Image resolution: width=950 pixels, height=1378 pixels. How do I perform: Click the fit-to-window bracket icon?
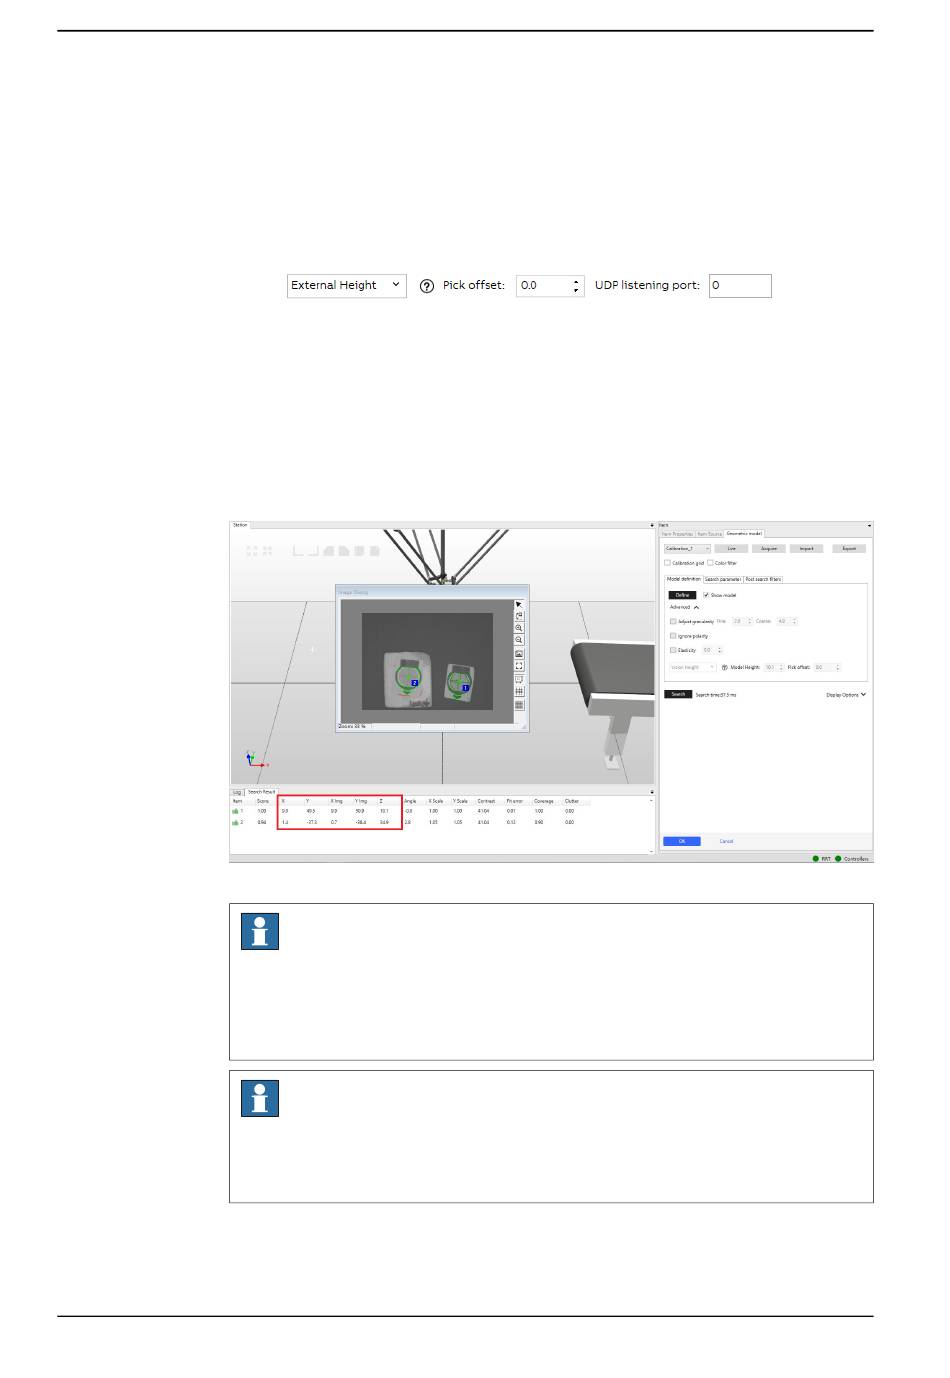point(519,666)
